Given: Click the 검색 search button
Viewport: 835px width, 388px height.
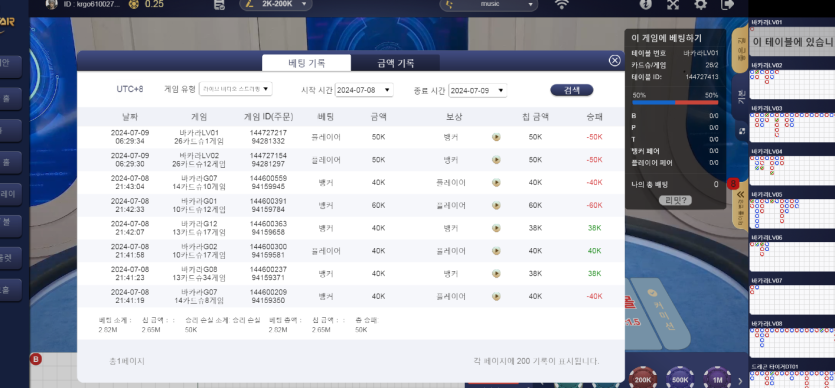Looking at the screenshot, I should [x=571, y=90].
